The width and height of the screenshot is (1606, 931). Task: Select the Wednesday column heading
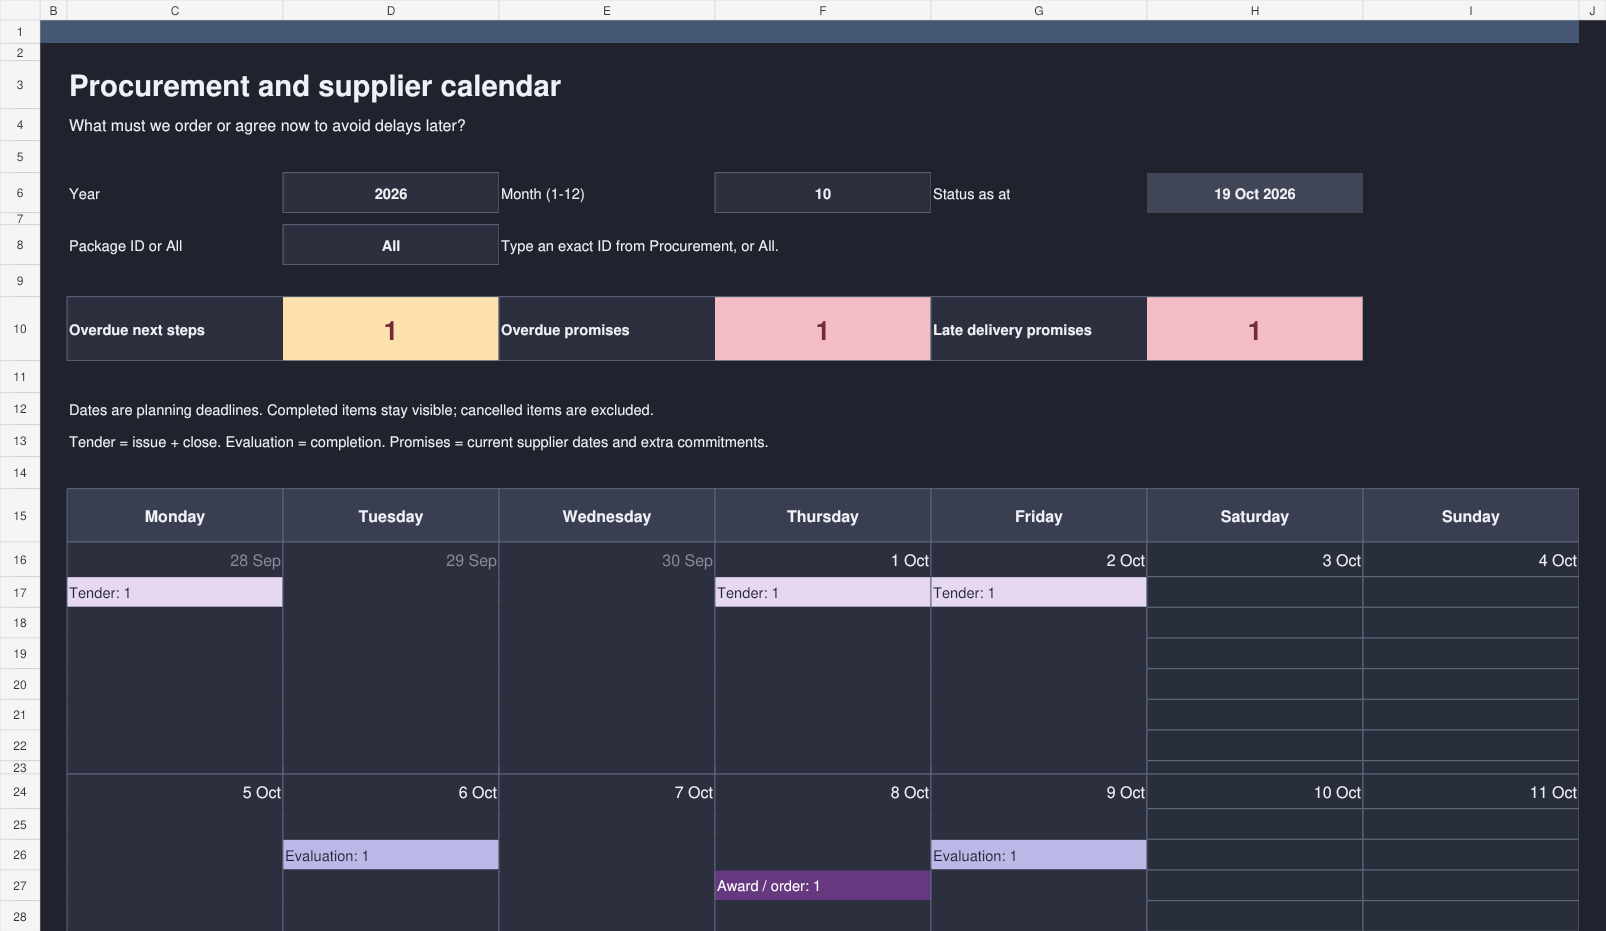pyautogui.click(x=607, y=516)
